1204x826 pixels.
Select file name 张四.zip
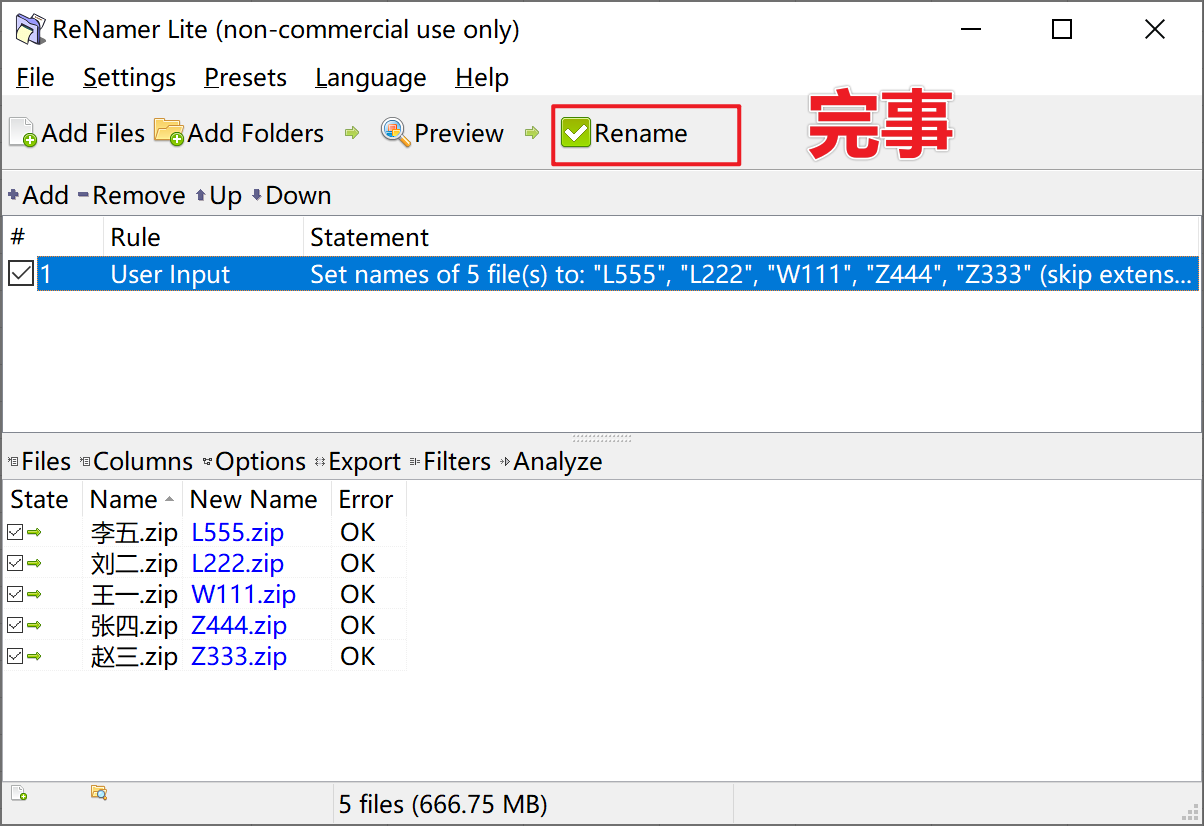click(x=134, y=625)
